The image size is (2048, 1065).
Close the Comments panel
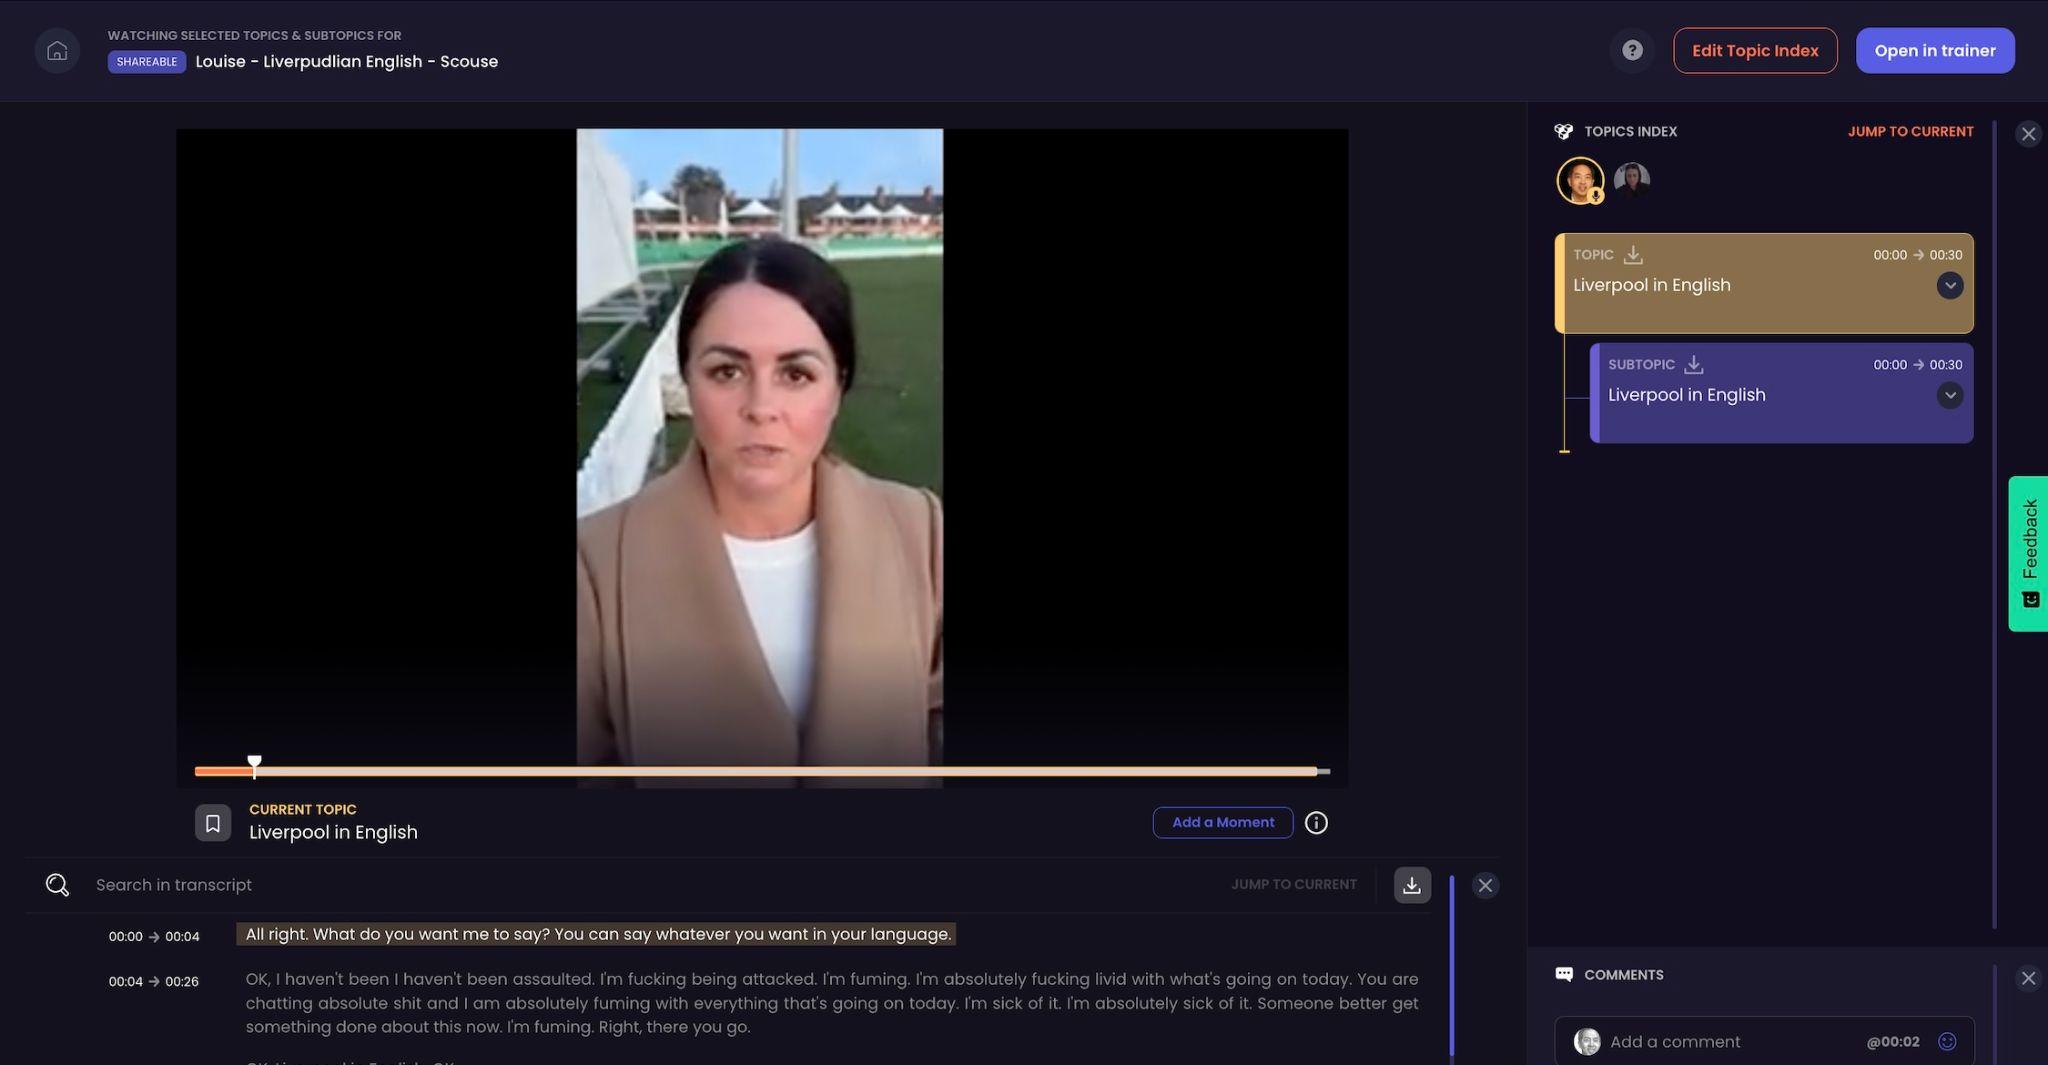(2028, 978)
